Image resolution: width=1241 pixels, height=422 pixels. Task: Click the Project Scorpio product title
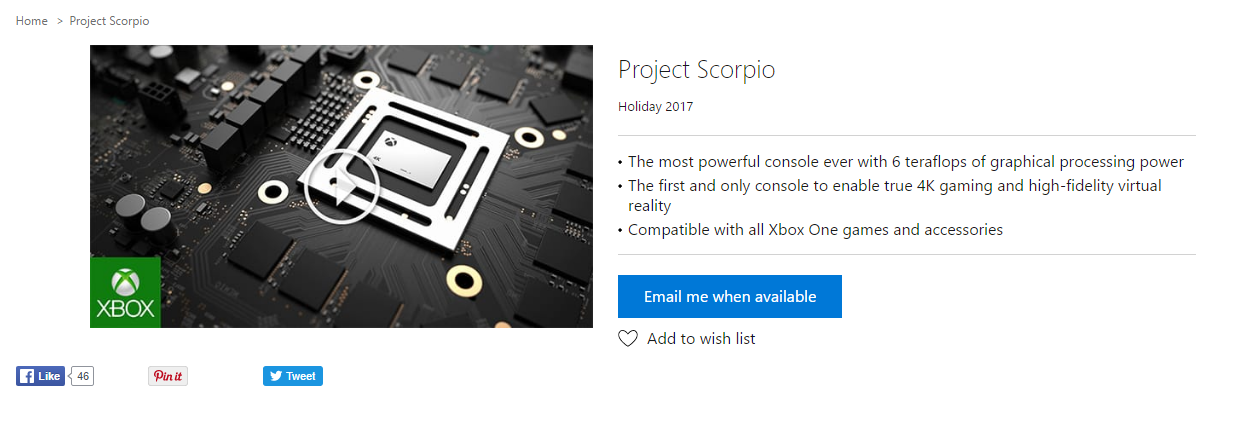[697, 69]
